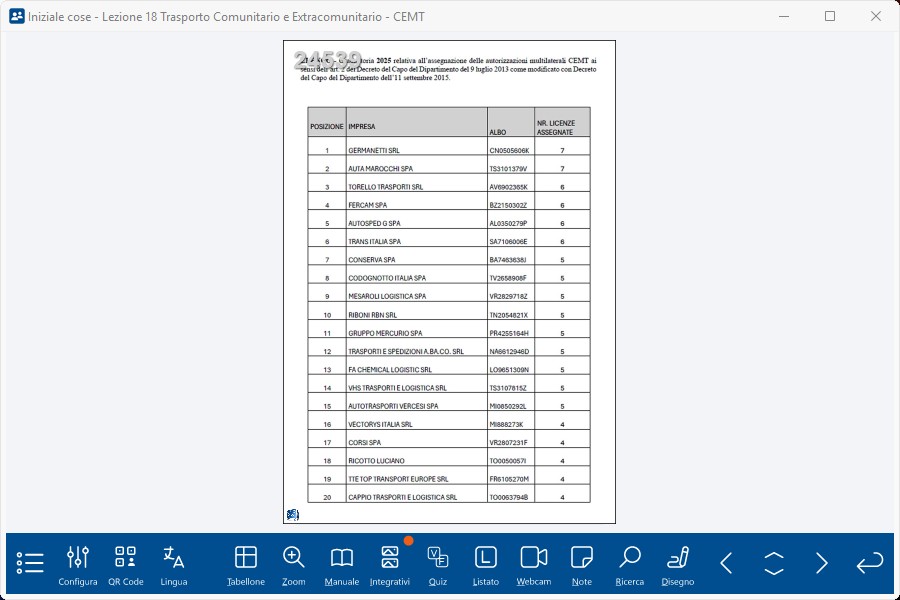Screen dimensions: 900x600
Task: Open the Listato view
Action: tap(486, 565)
